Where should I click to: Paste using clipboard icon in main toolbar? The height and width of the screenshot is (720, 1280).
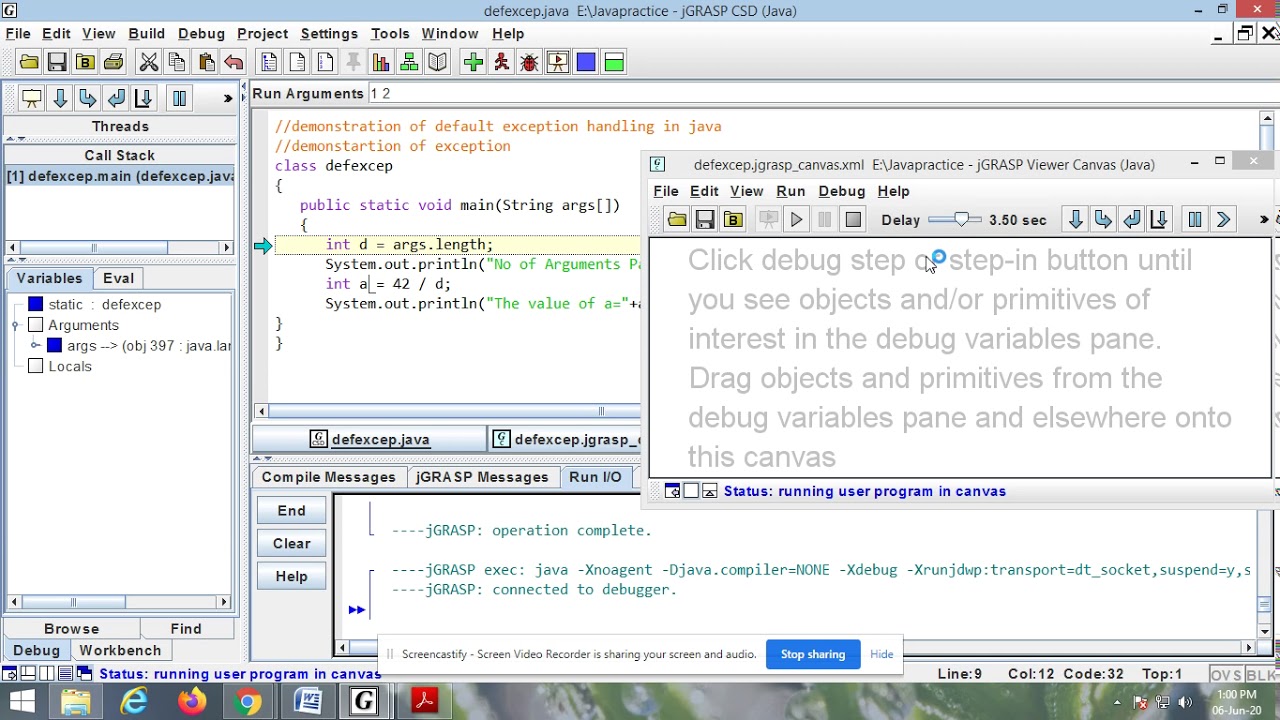206,63
